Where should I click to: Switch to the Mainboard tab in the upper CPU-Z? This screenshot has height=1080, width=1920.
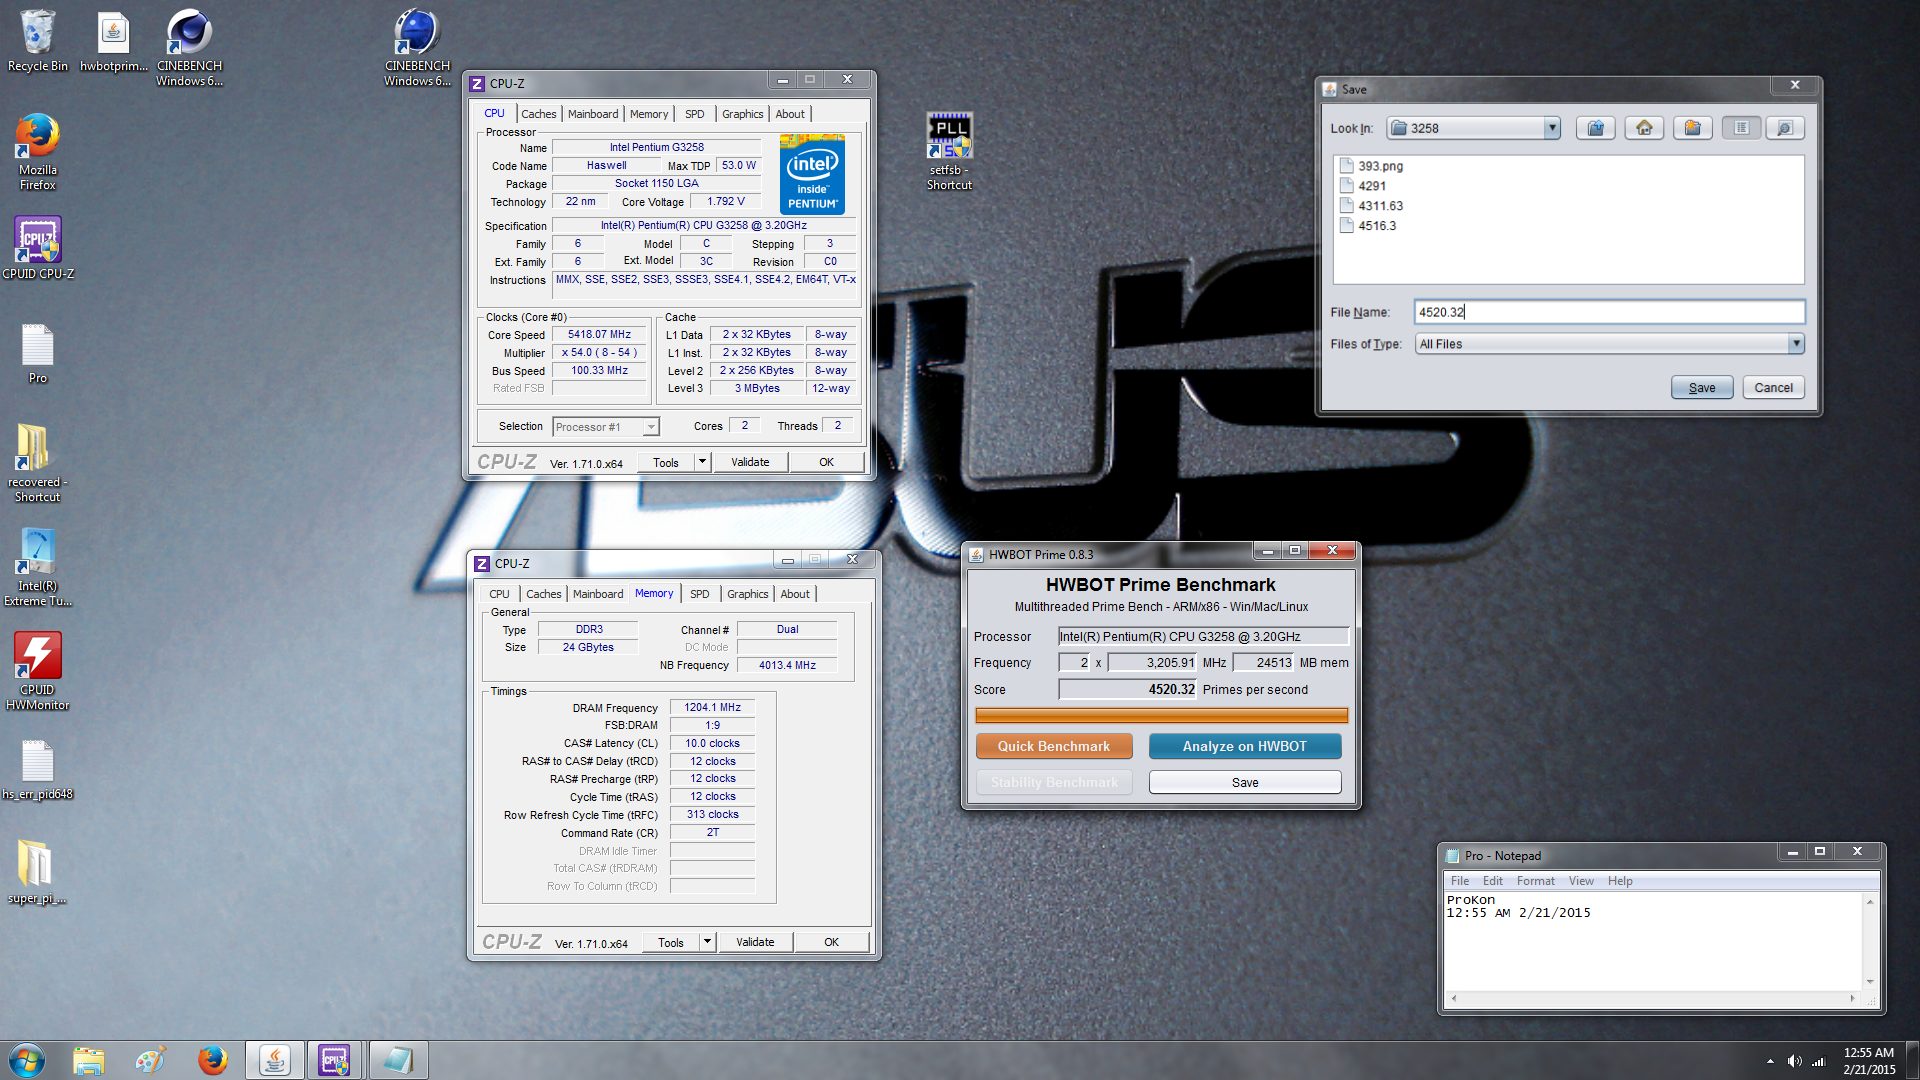point(593,114)
